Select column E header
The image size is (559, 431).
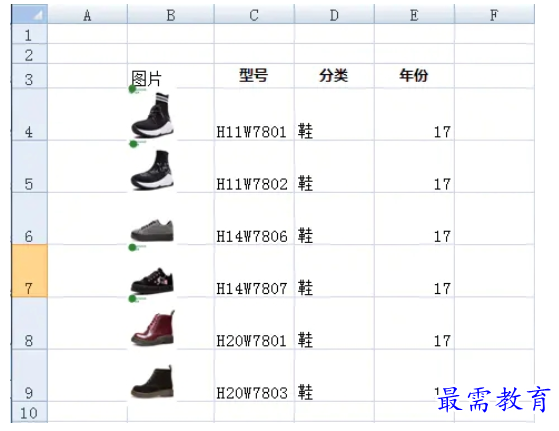coord(415,14)
